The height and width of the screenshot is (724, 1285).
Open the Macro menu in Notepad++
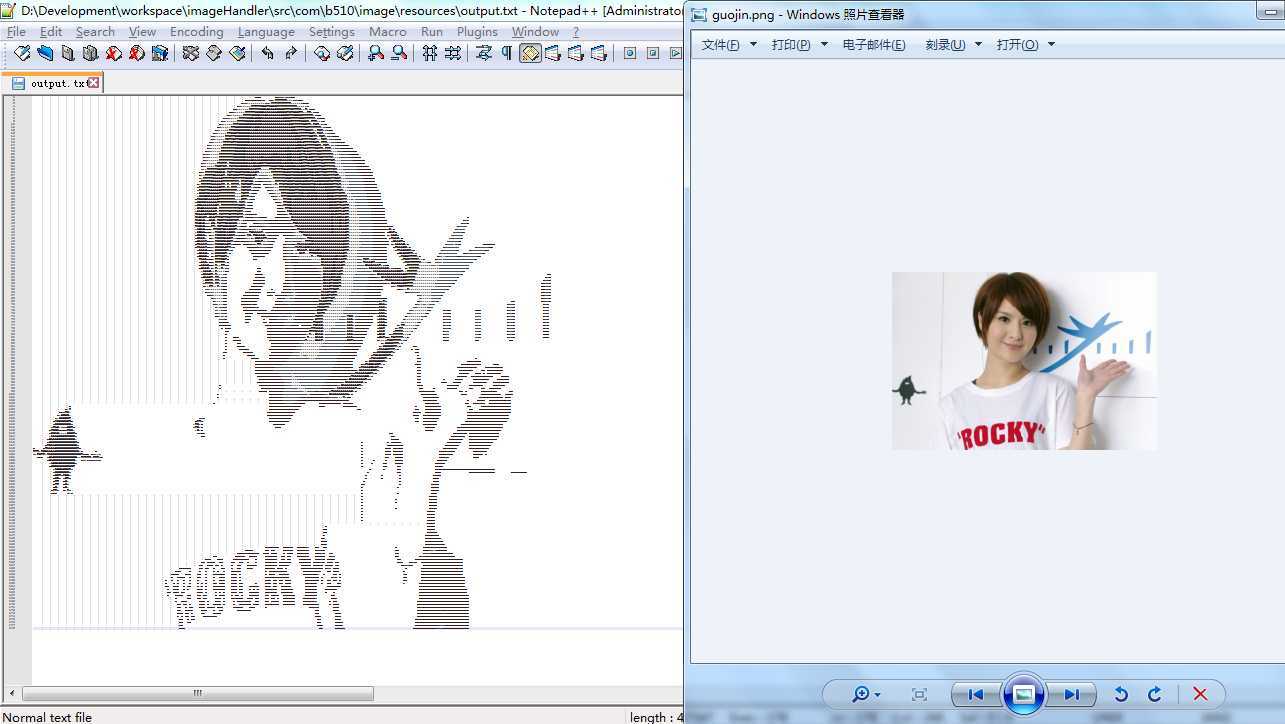[x=387, y=32]
